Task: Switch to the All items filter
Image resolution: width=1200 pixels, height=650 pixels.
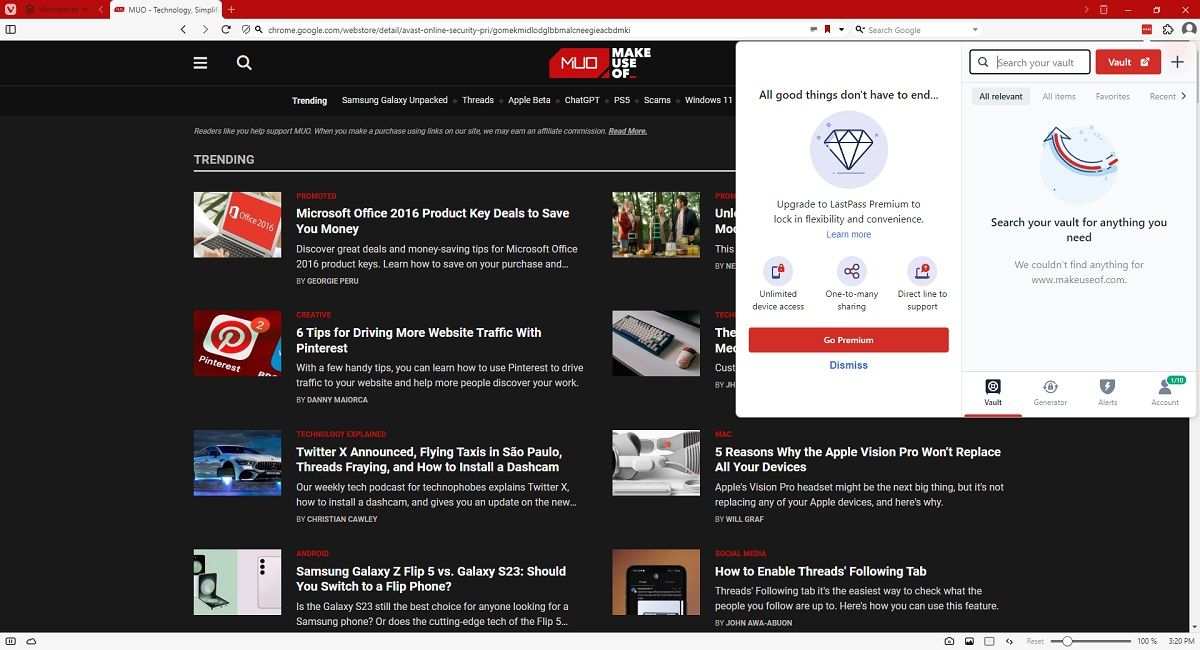Action: [x=1057, y=96]
